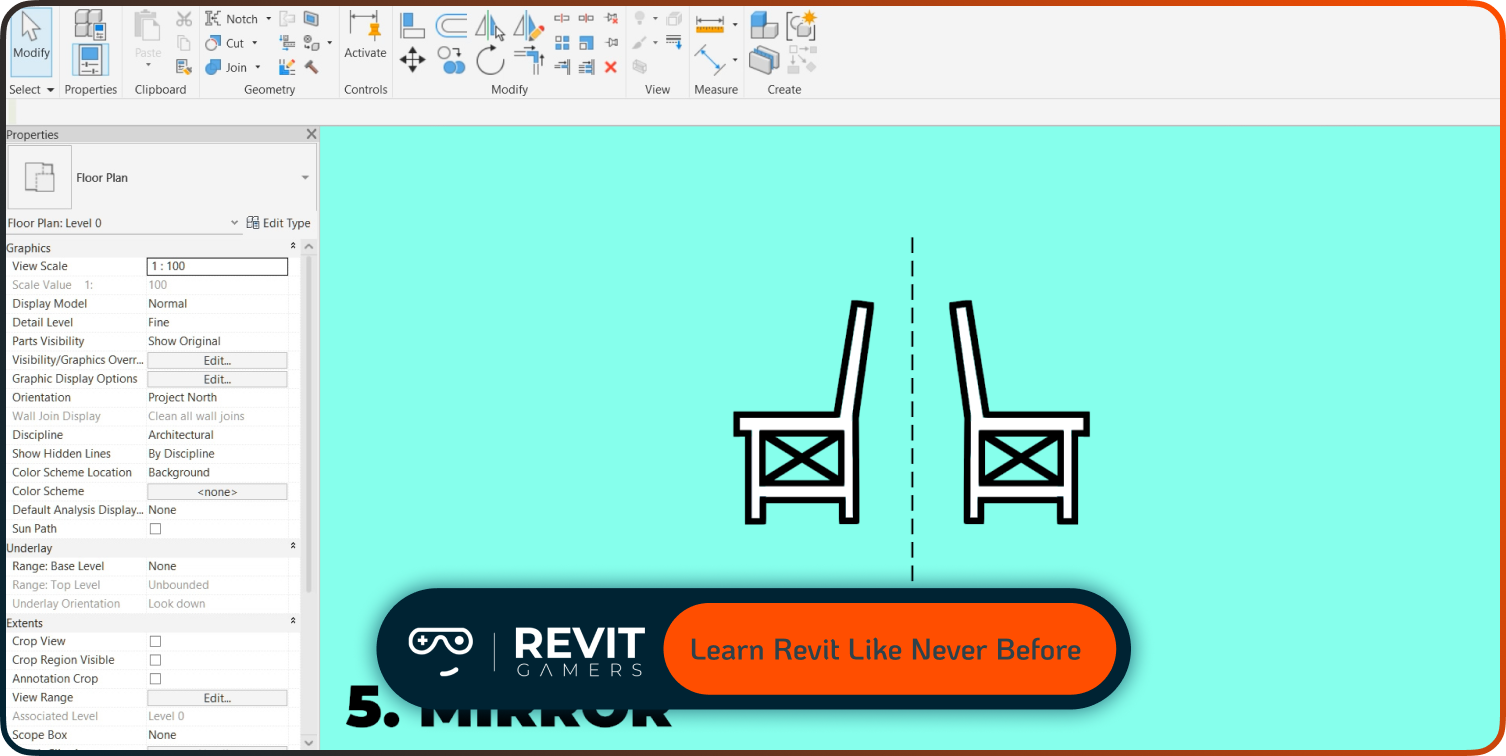
Task: Open the Floor Plan type selector dropdown
Action: click(x=305, y=178)
